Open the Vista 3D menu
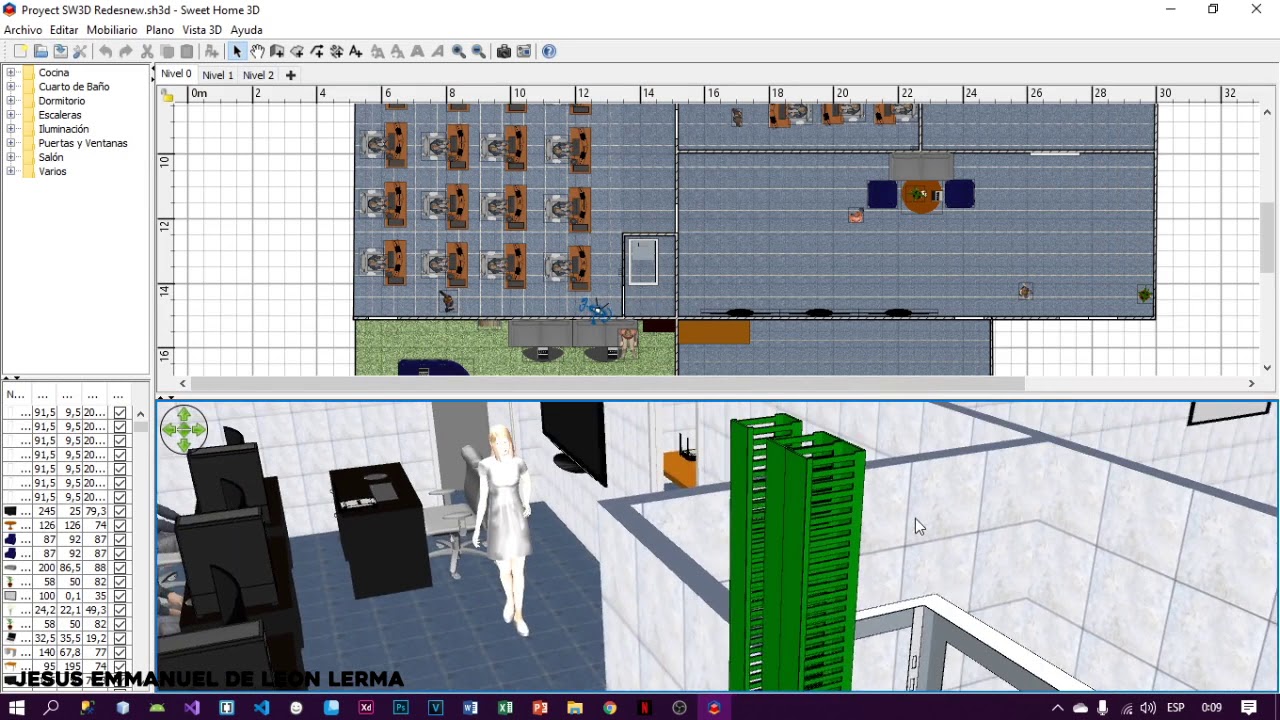The width and height of the screenshot is (1280, 720). 202,30
